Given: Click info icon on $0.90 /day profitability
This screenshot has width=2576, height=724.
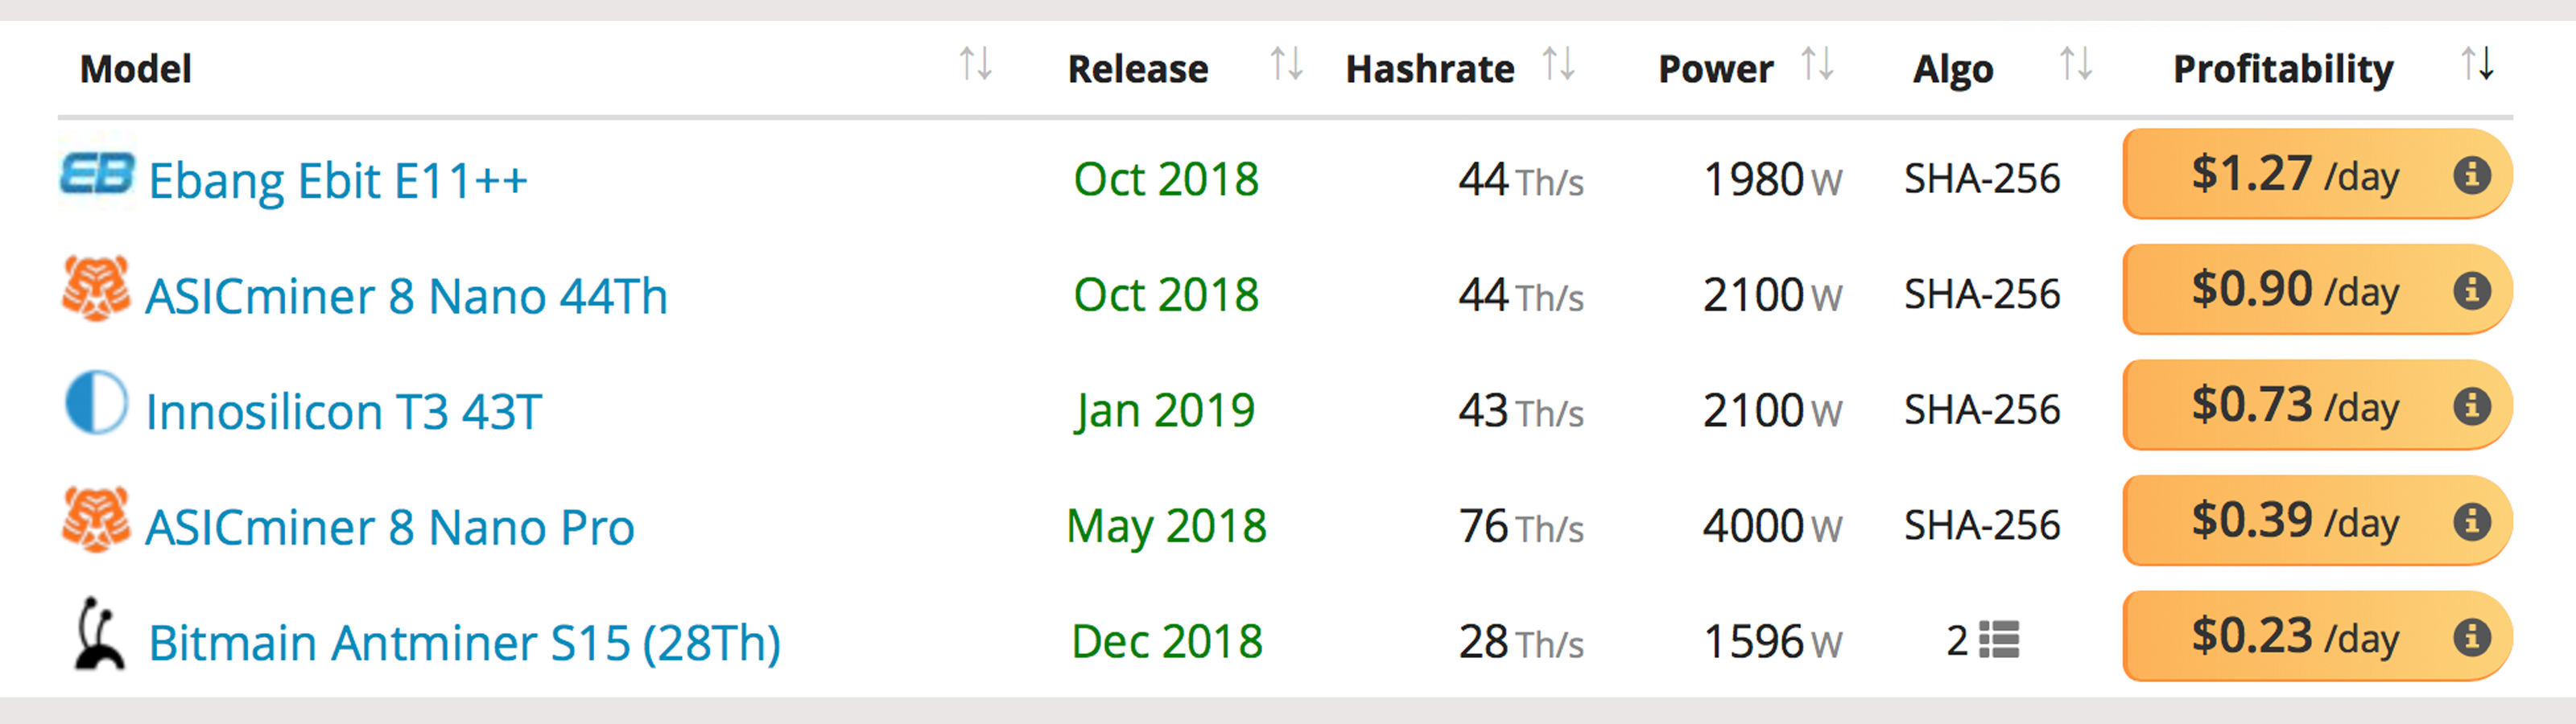Looking at the screenshot, I should pyautogui.click(x=2471, y=291).
